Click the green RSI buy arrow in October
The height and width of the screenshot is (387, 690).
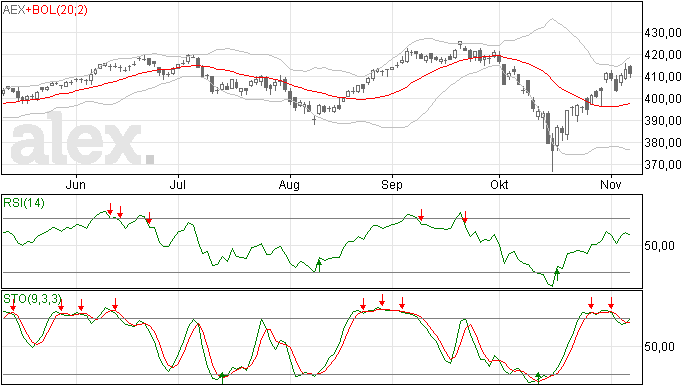coord(557,274)
